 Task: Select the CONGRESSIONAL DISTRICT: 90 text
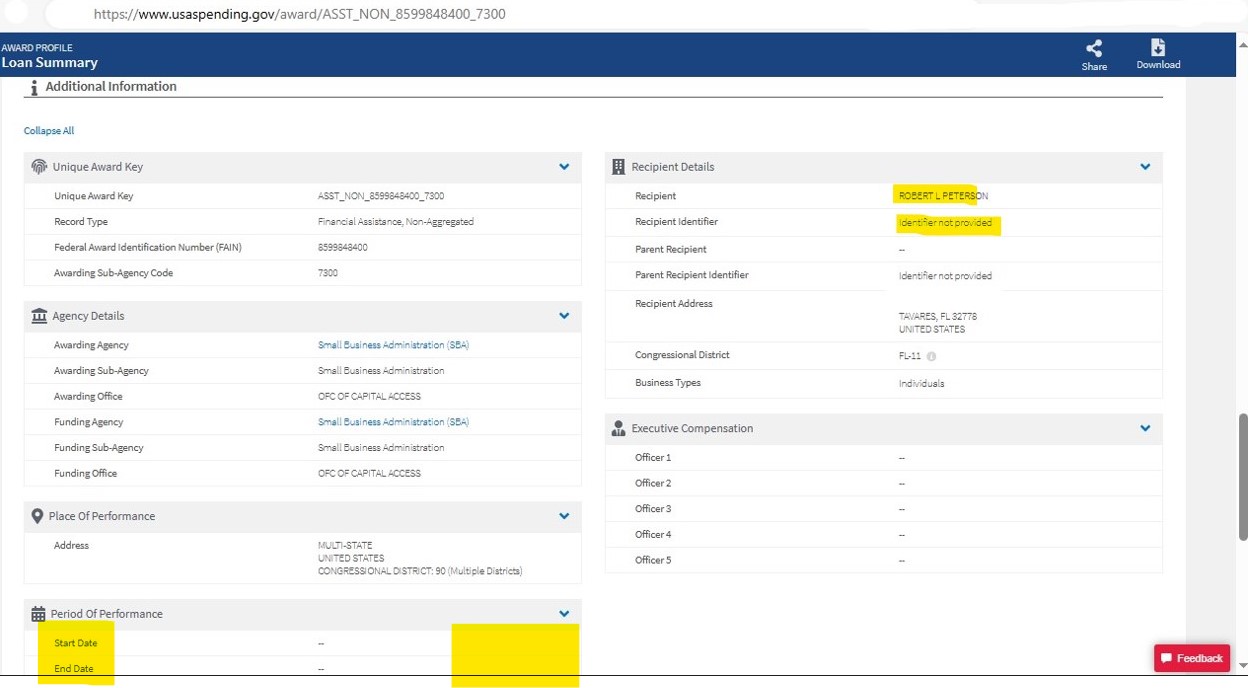(420, 572)
